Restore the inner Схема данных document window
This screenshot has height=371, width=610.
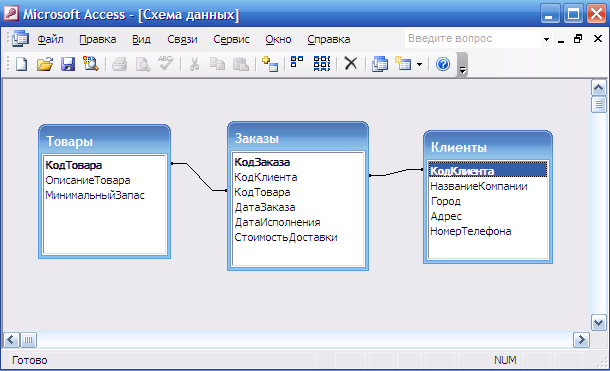[578, 38]
